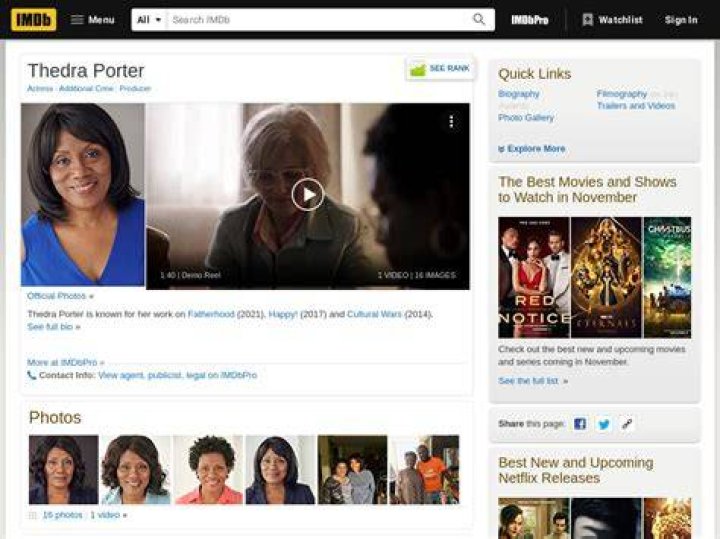Open the Red Notice poster
Screen dimensions: 720x539
(x=534, y=278)
